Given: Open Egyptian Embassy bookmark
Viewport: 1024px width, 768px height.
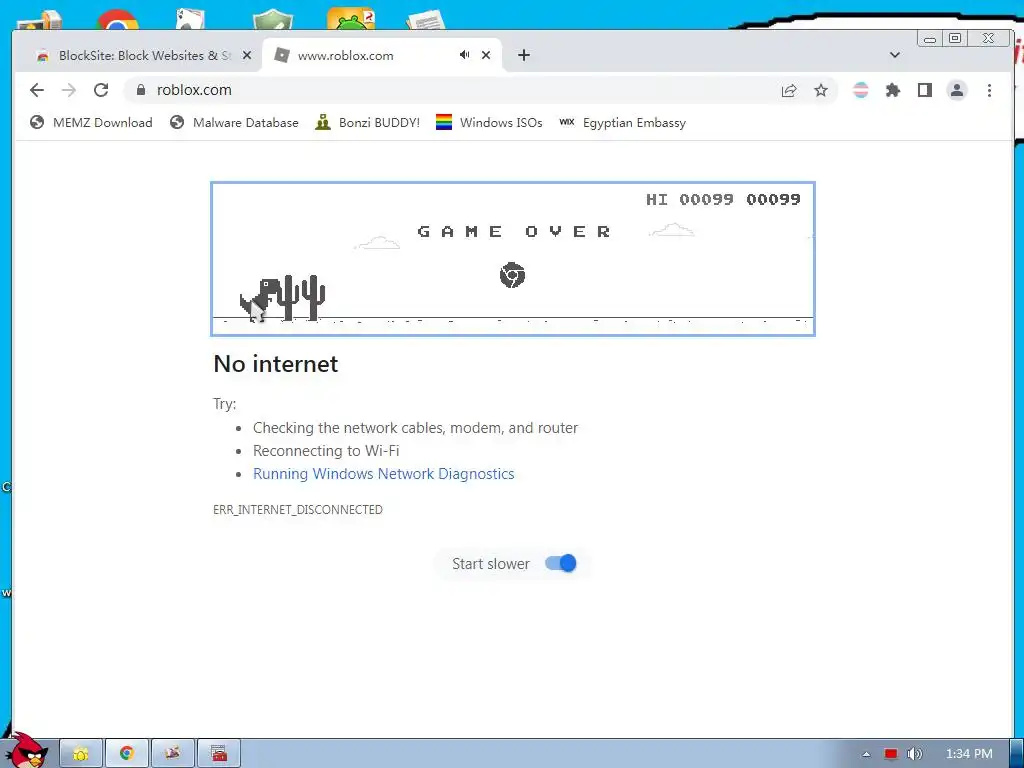Looking at the screenshot, I should pos(622,123).
